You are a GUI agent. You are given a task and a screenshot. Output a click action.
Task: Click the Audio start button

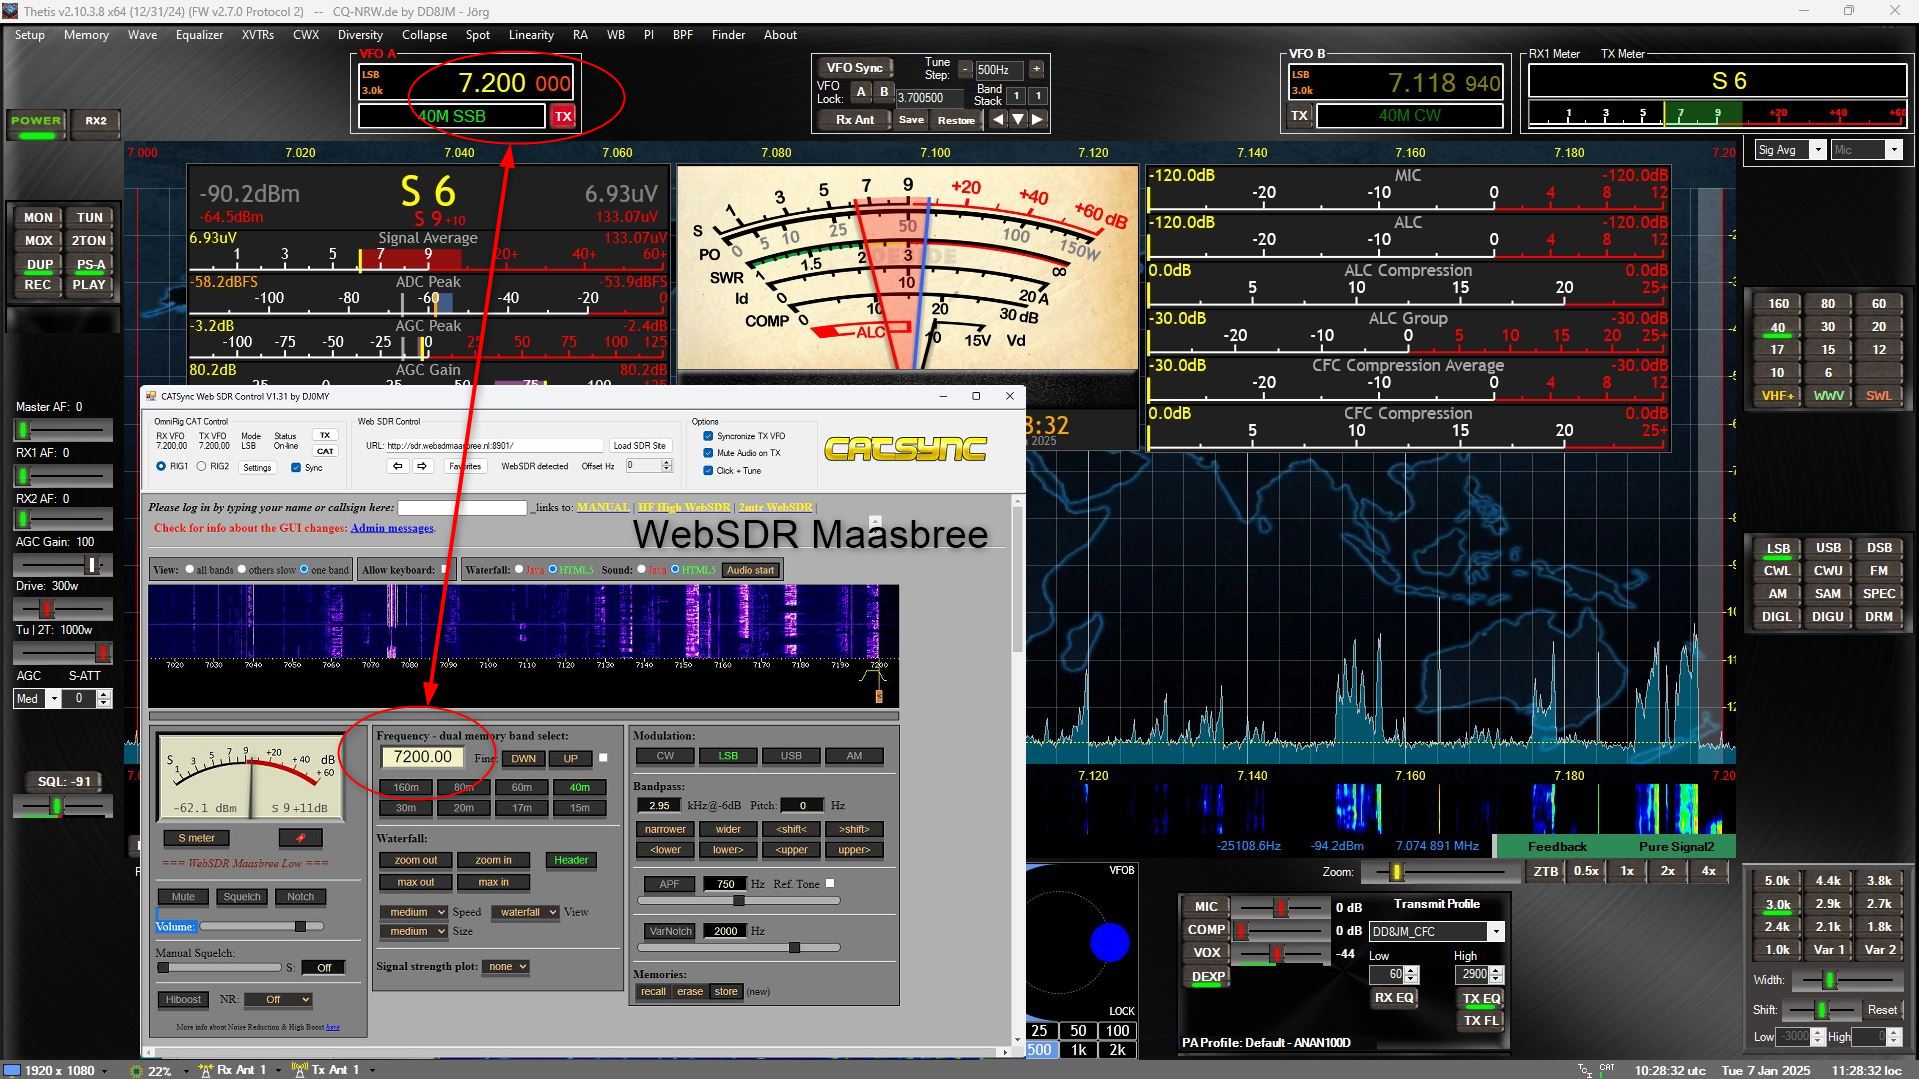tap(750, 570)
